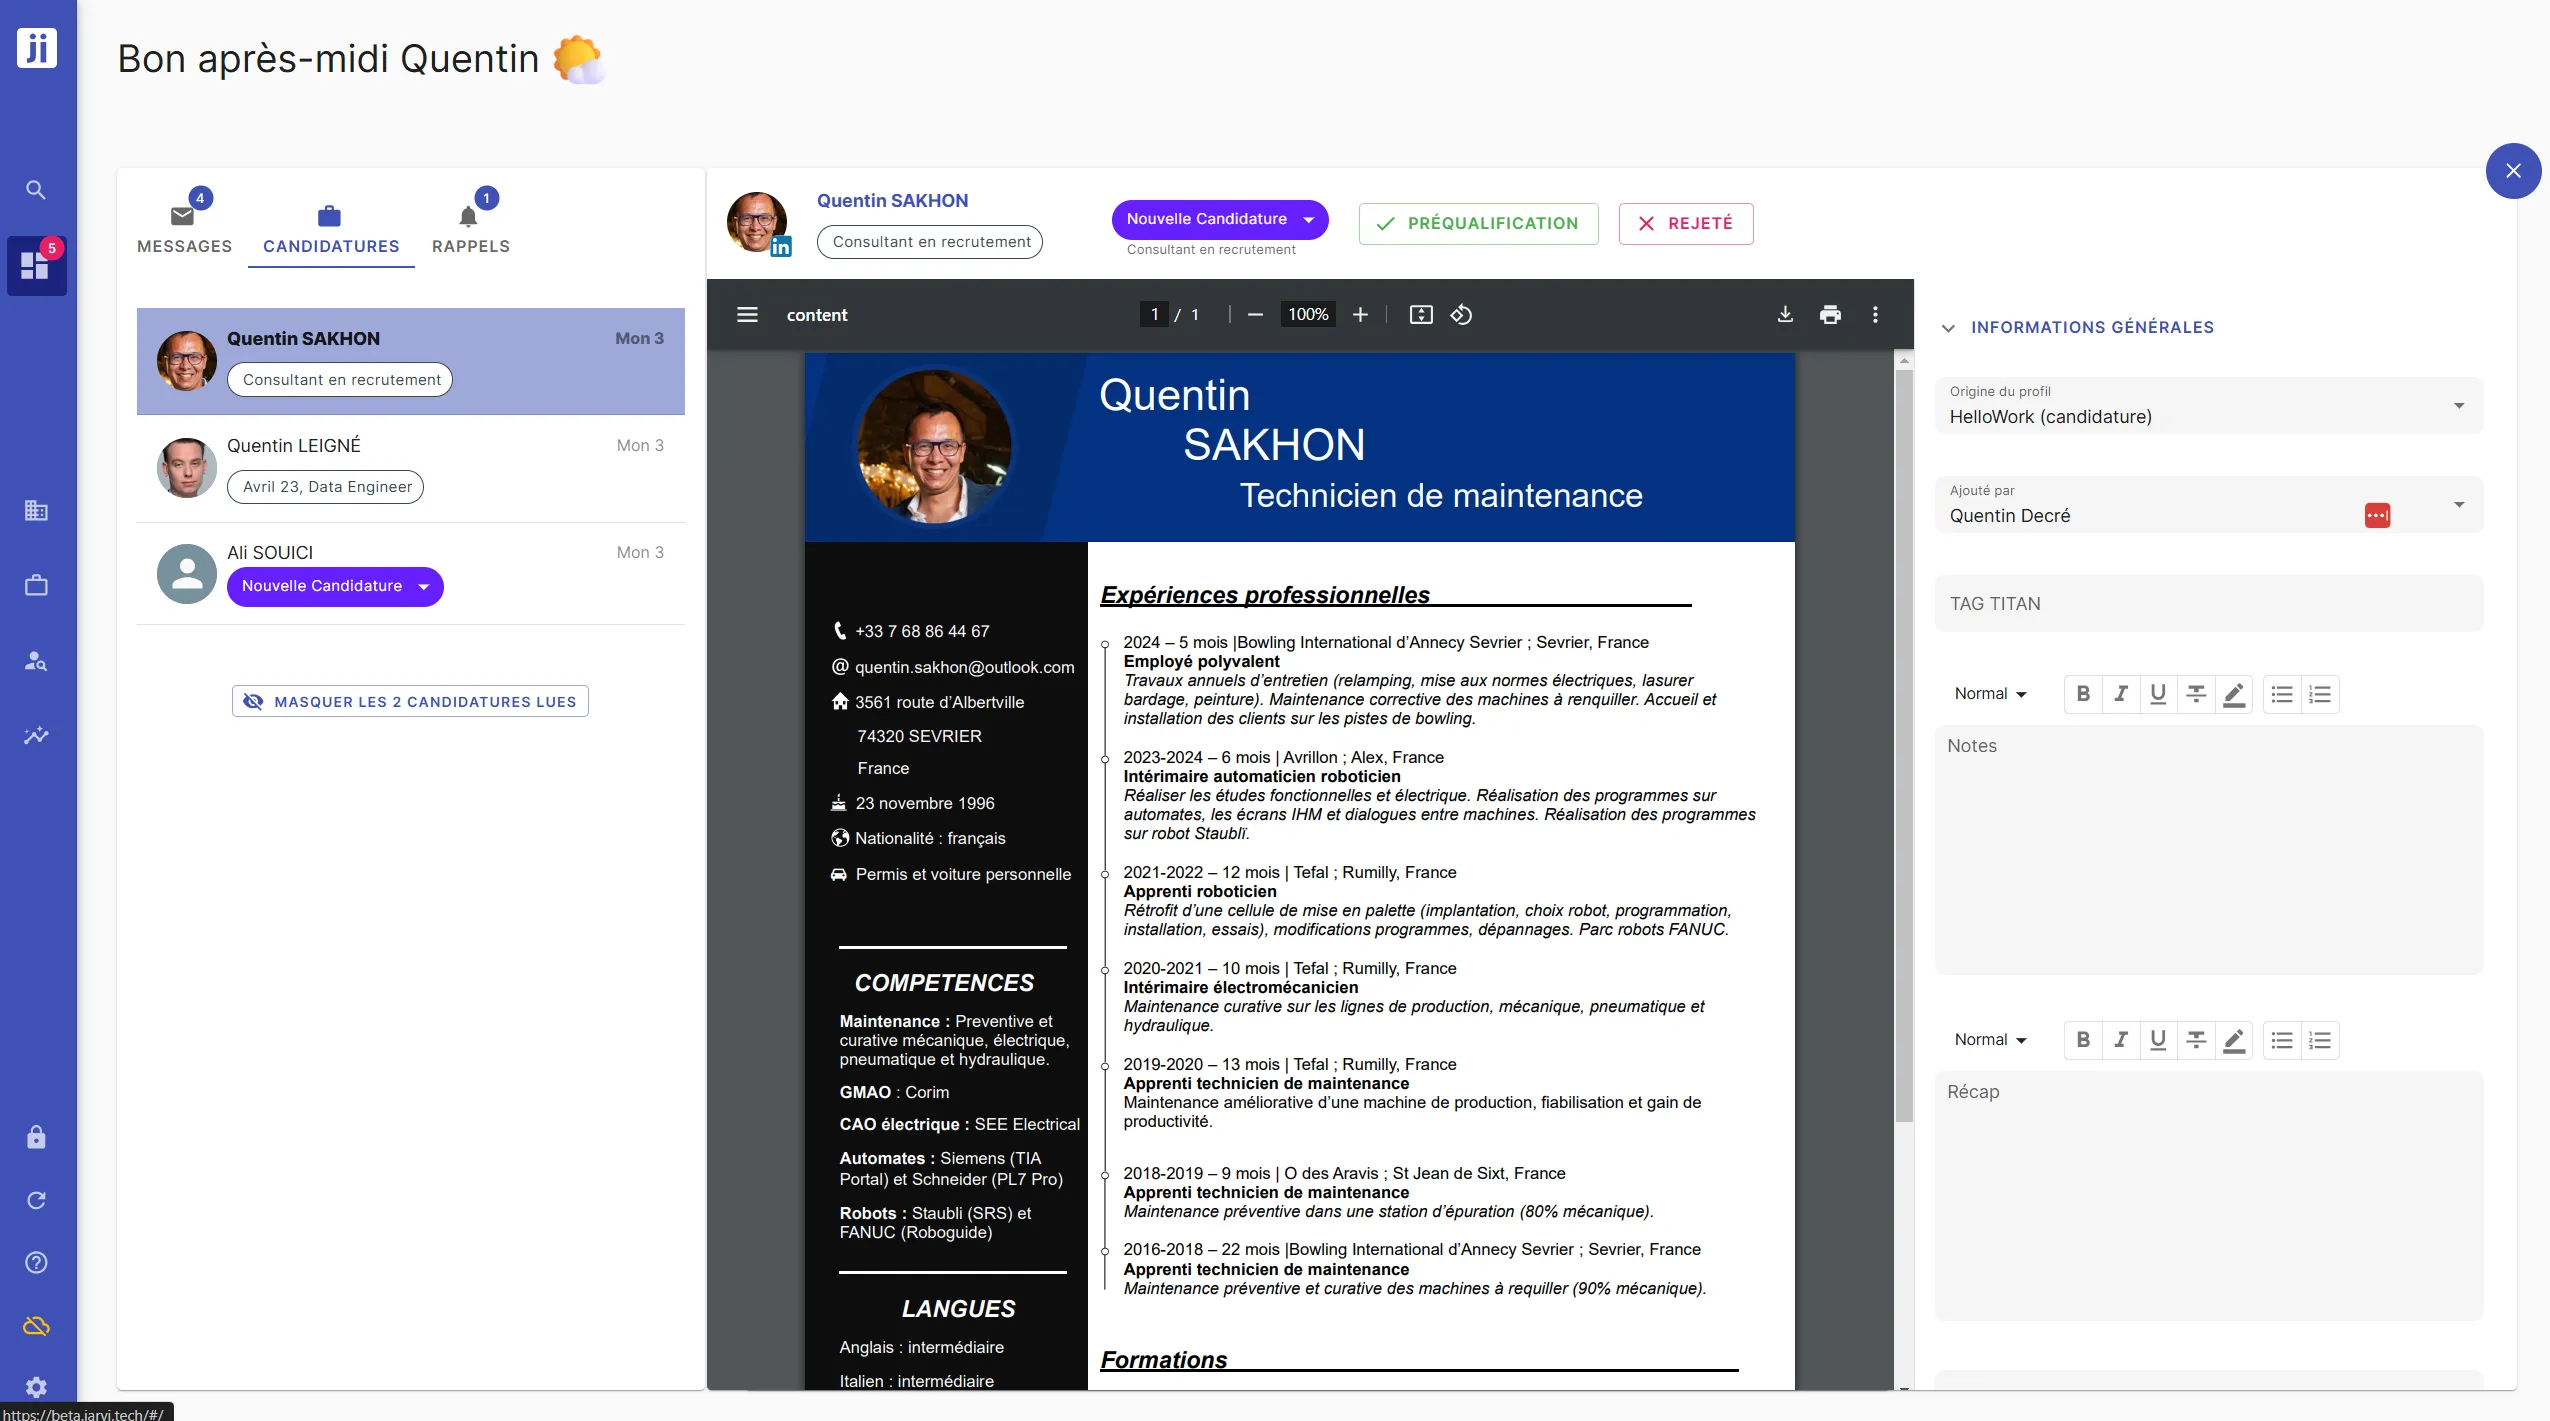Zoom in on the CV

[1360, 314]
